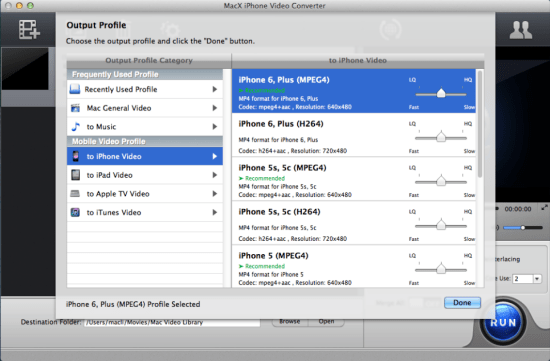Click the two-person users icon
Image resolution: width=550 pixels, height=361 pixels.
point(521,30)
